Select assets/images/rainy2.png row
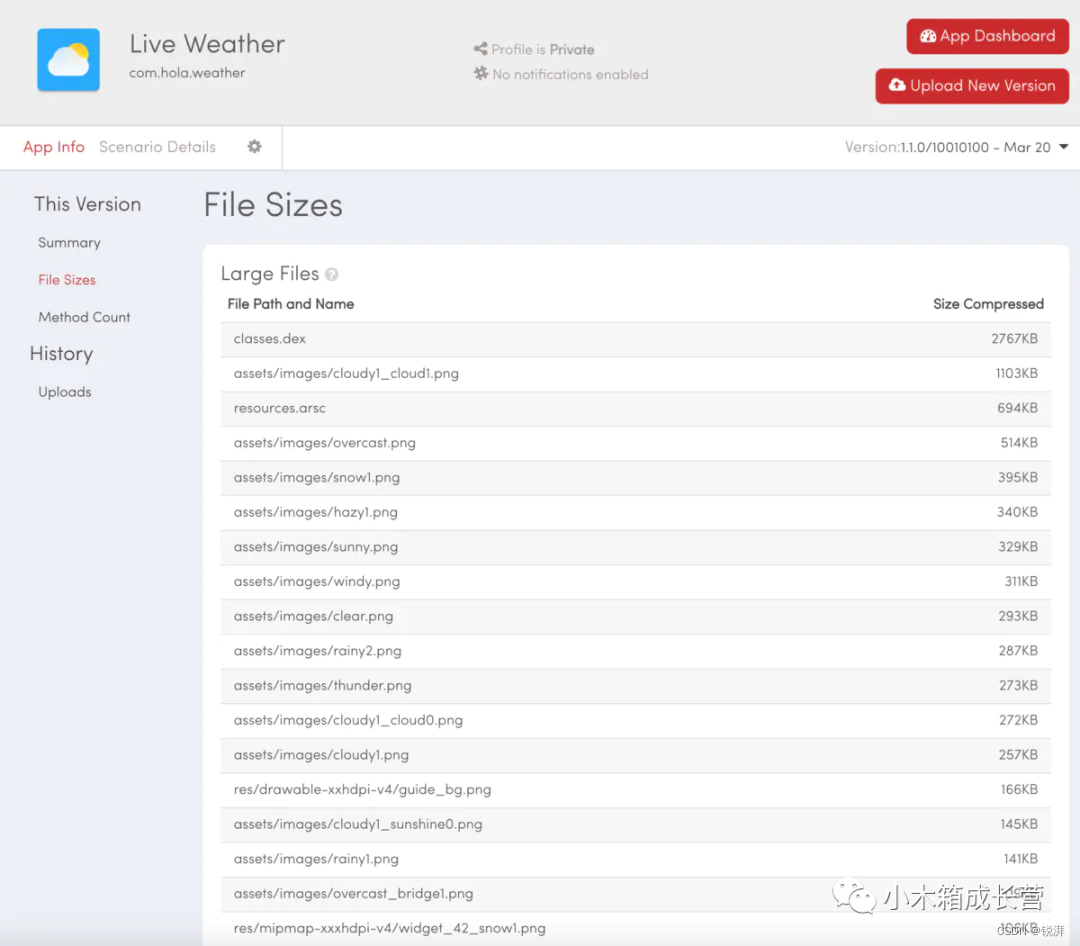This screenshot has height=946, width=1080. click(635, 651)
